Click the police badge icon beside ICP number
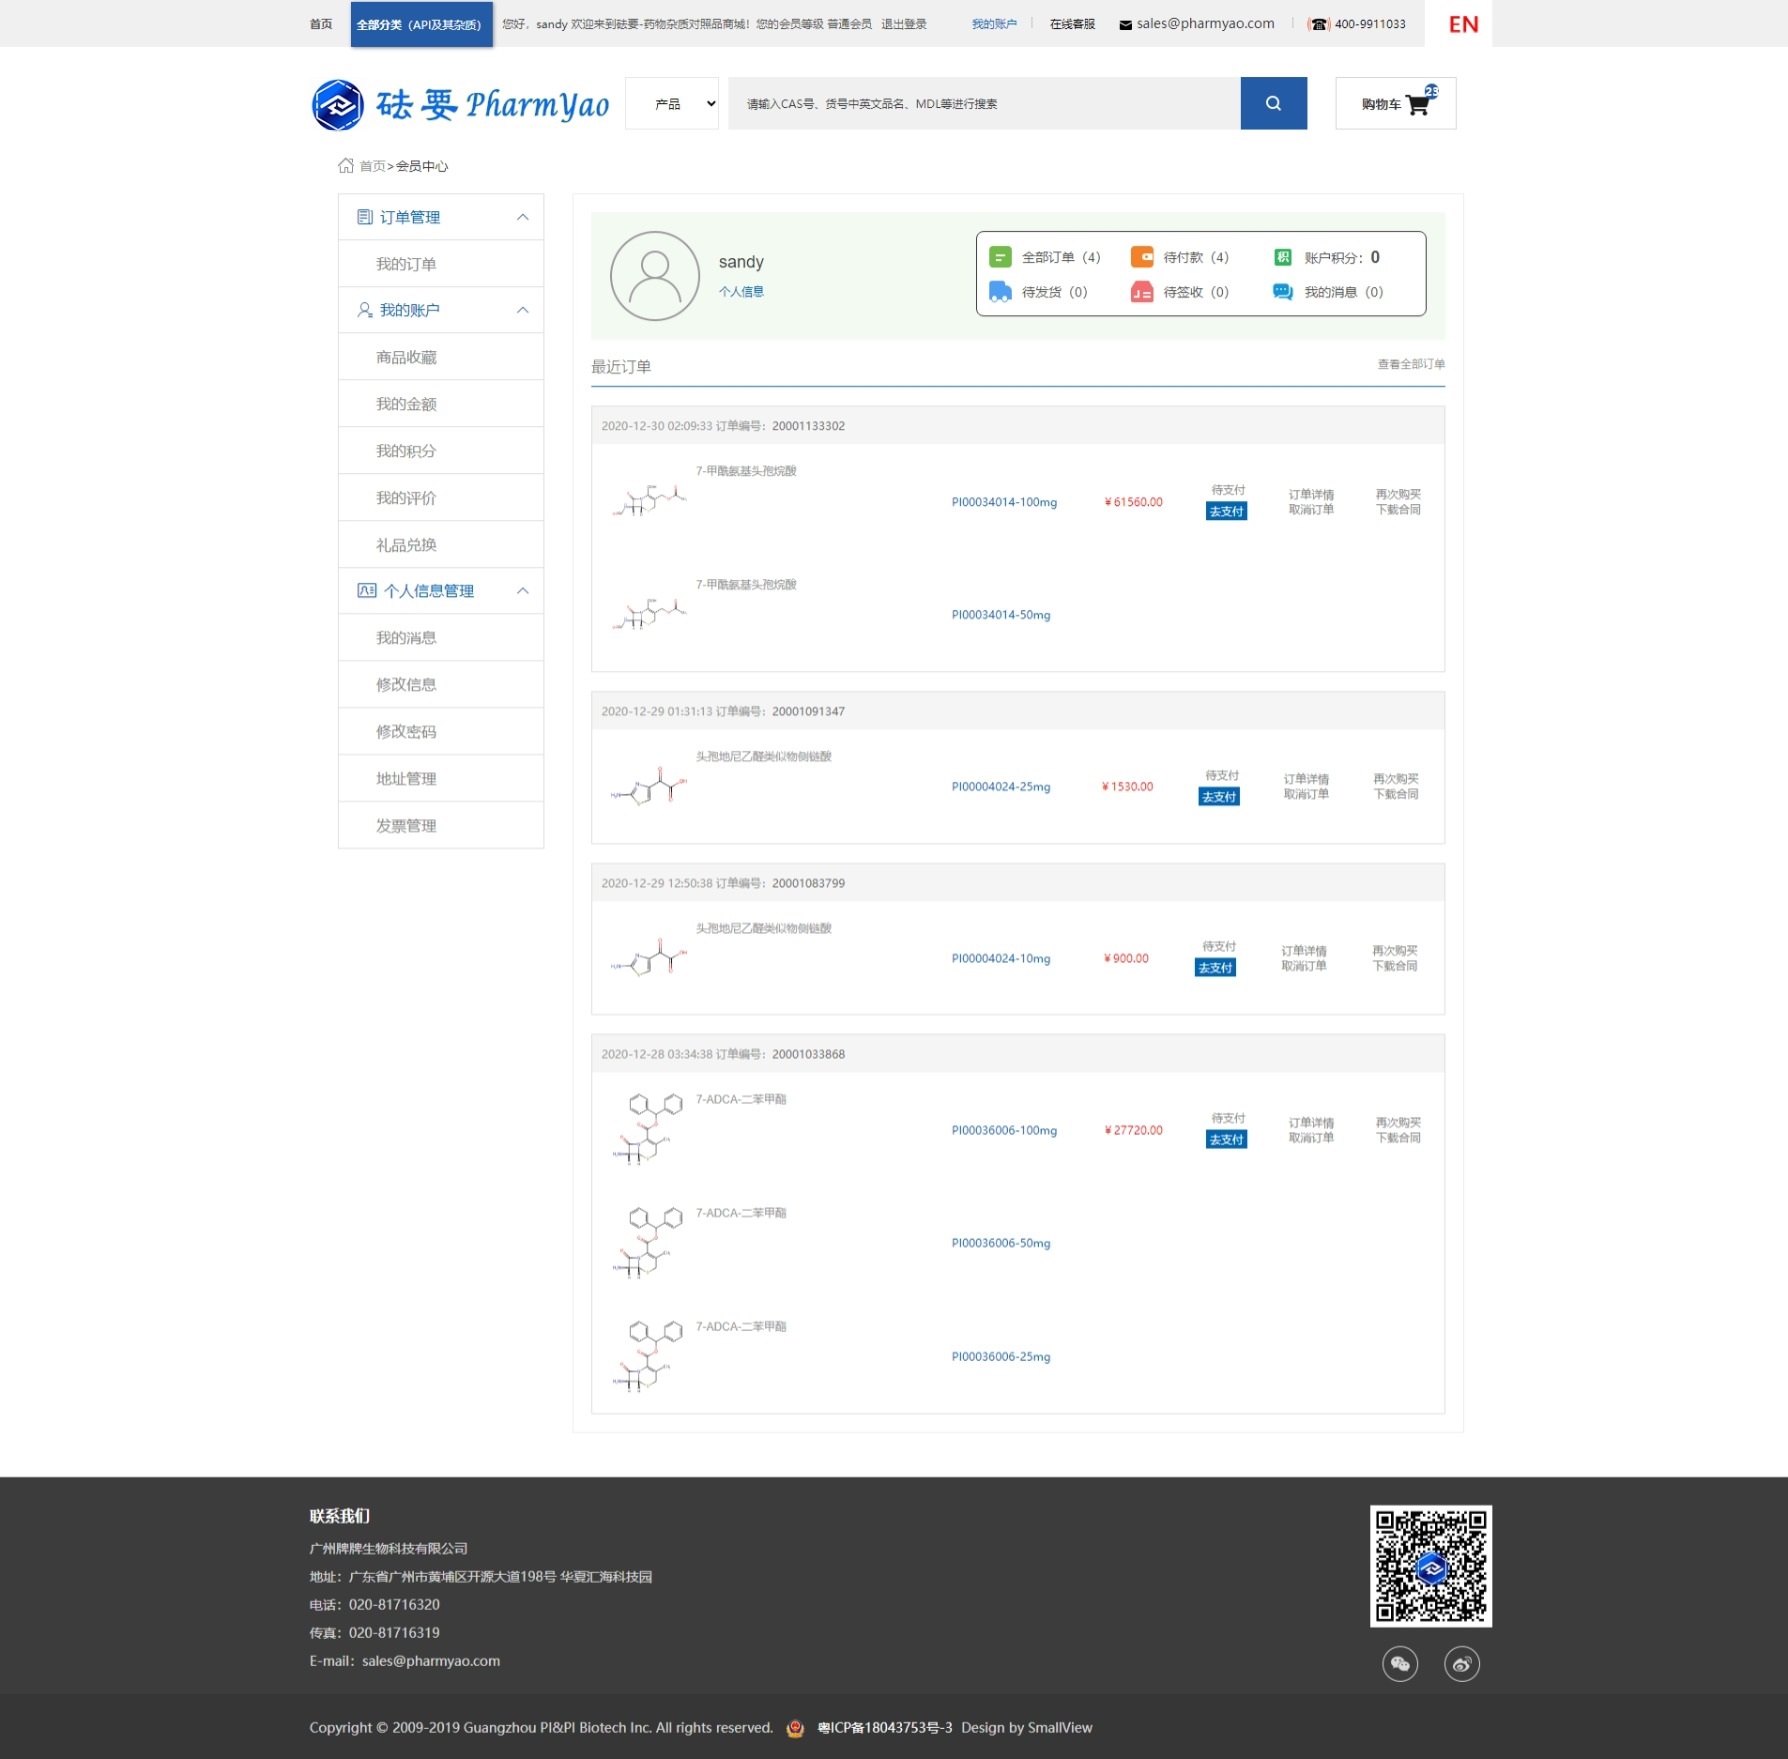The height and width of the screenshot is (1759, 1788). 795,1728
